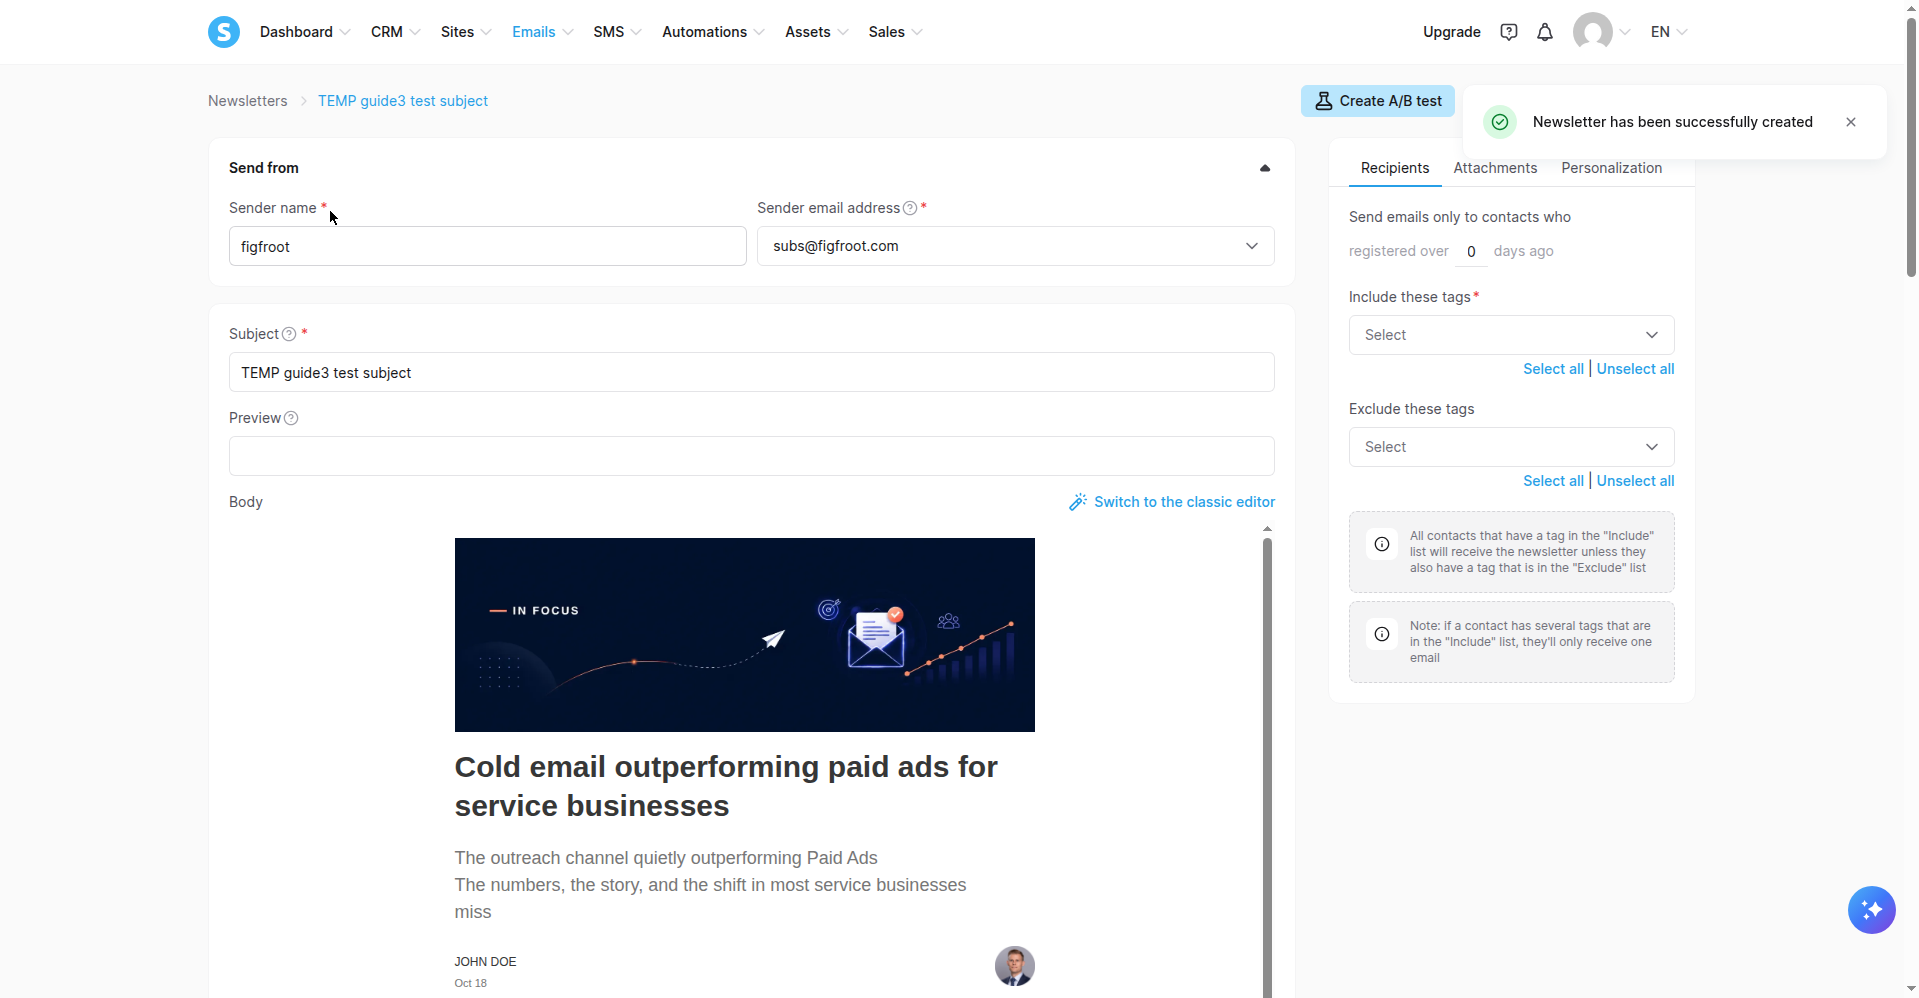Viewport: 1919px width, 998px height.
Task: Click the user avatar icon
Action: 1592,32
